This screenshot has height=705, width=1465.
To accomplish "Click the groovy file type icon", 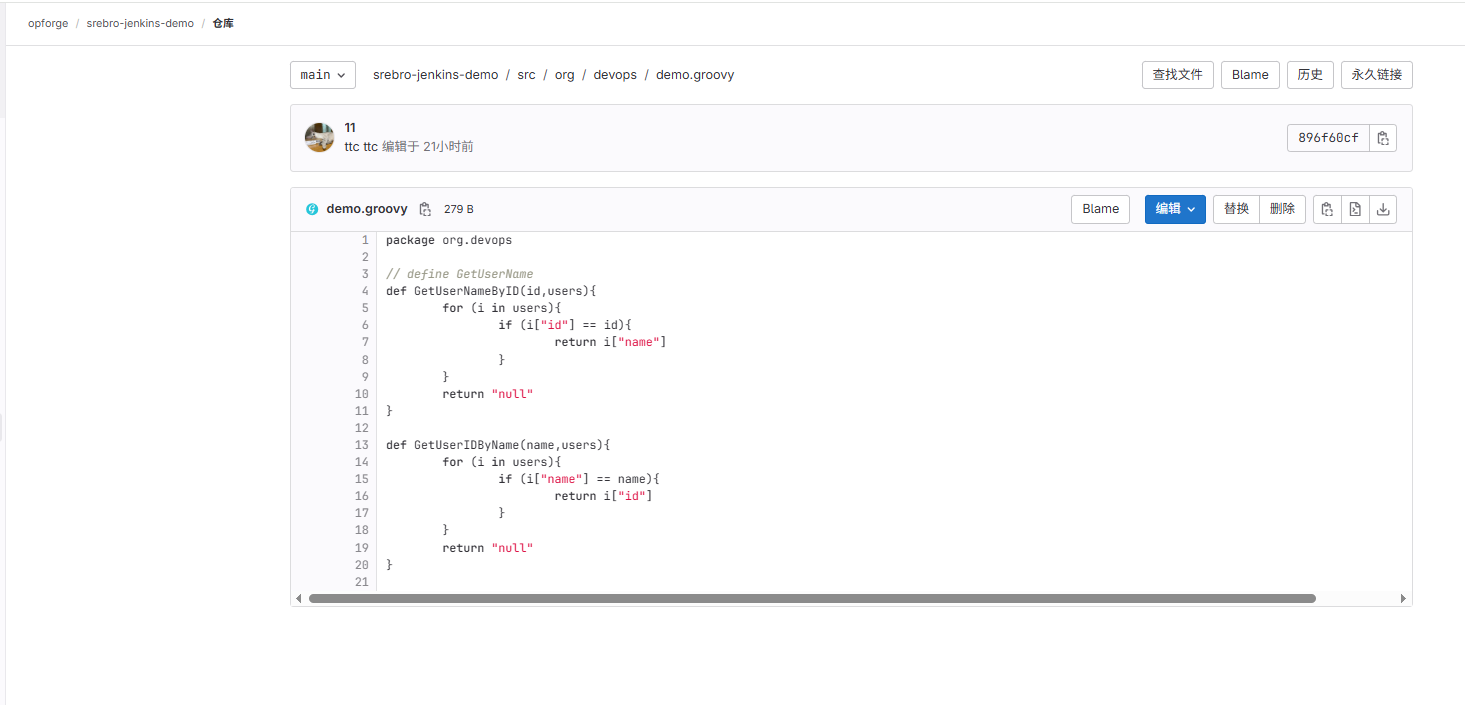I will click(x=312, y=209).
